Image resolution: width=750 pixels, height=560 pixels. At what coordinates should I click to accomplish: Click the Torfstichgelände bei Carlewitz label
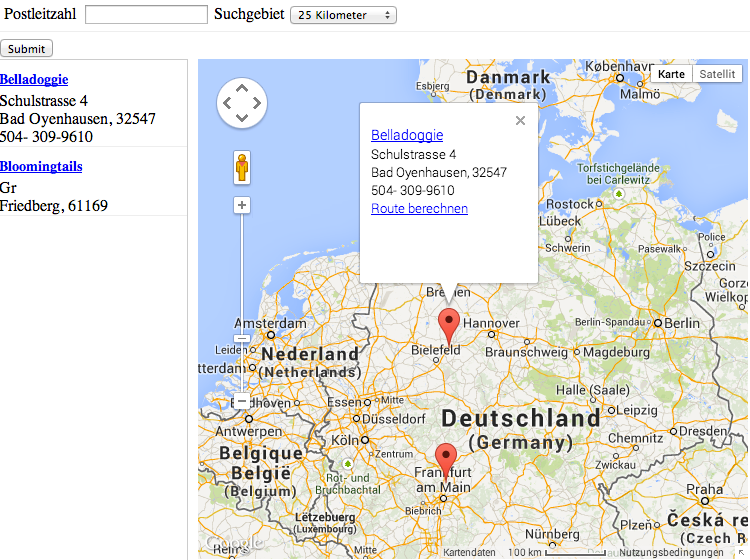pos(618,174)
